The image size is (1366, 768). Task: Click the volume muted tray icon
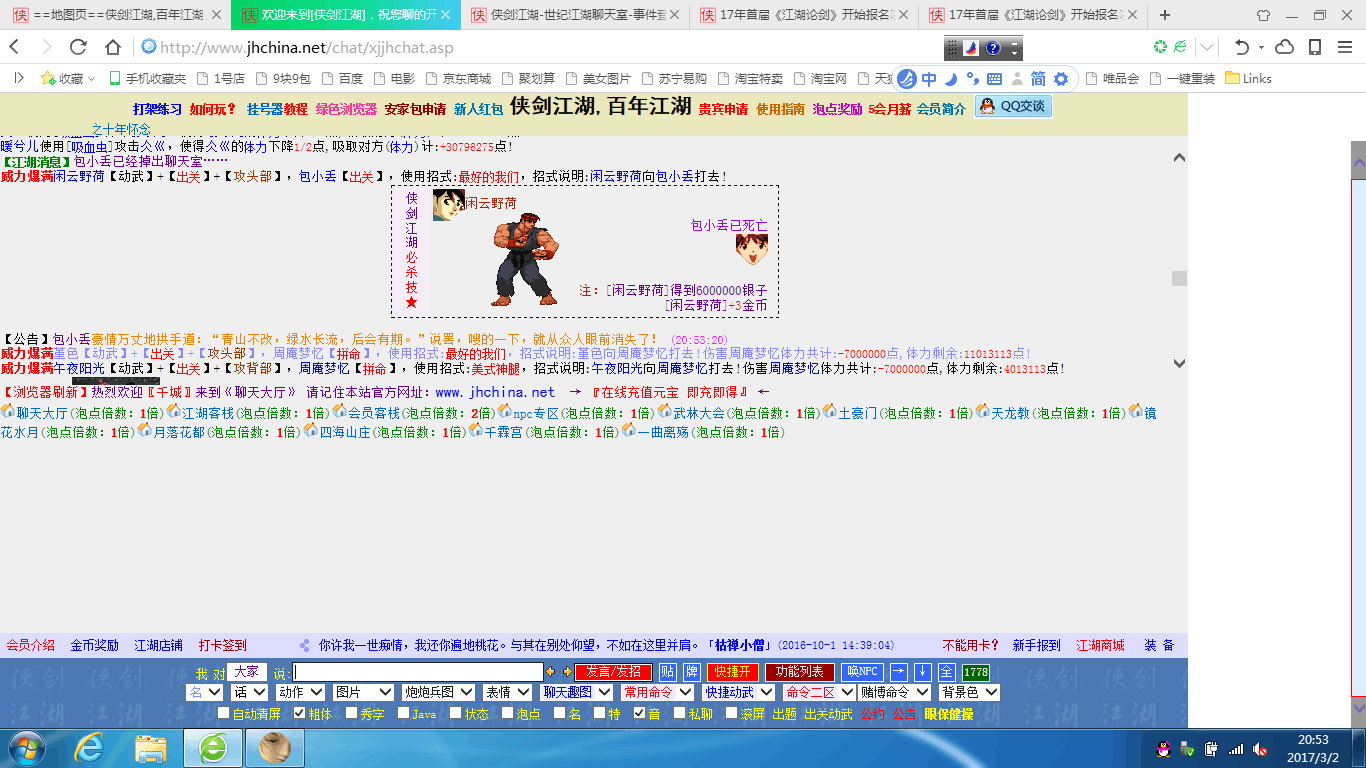(x=1260, y=748)
